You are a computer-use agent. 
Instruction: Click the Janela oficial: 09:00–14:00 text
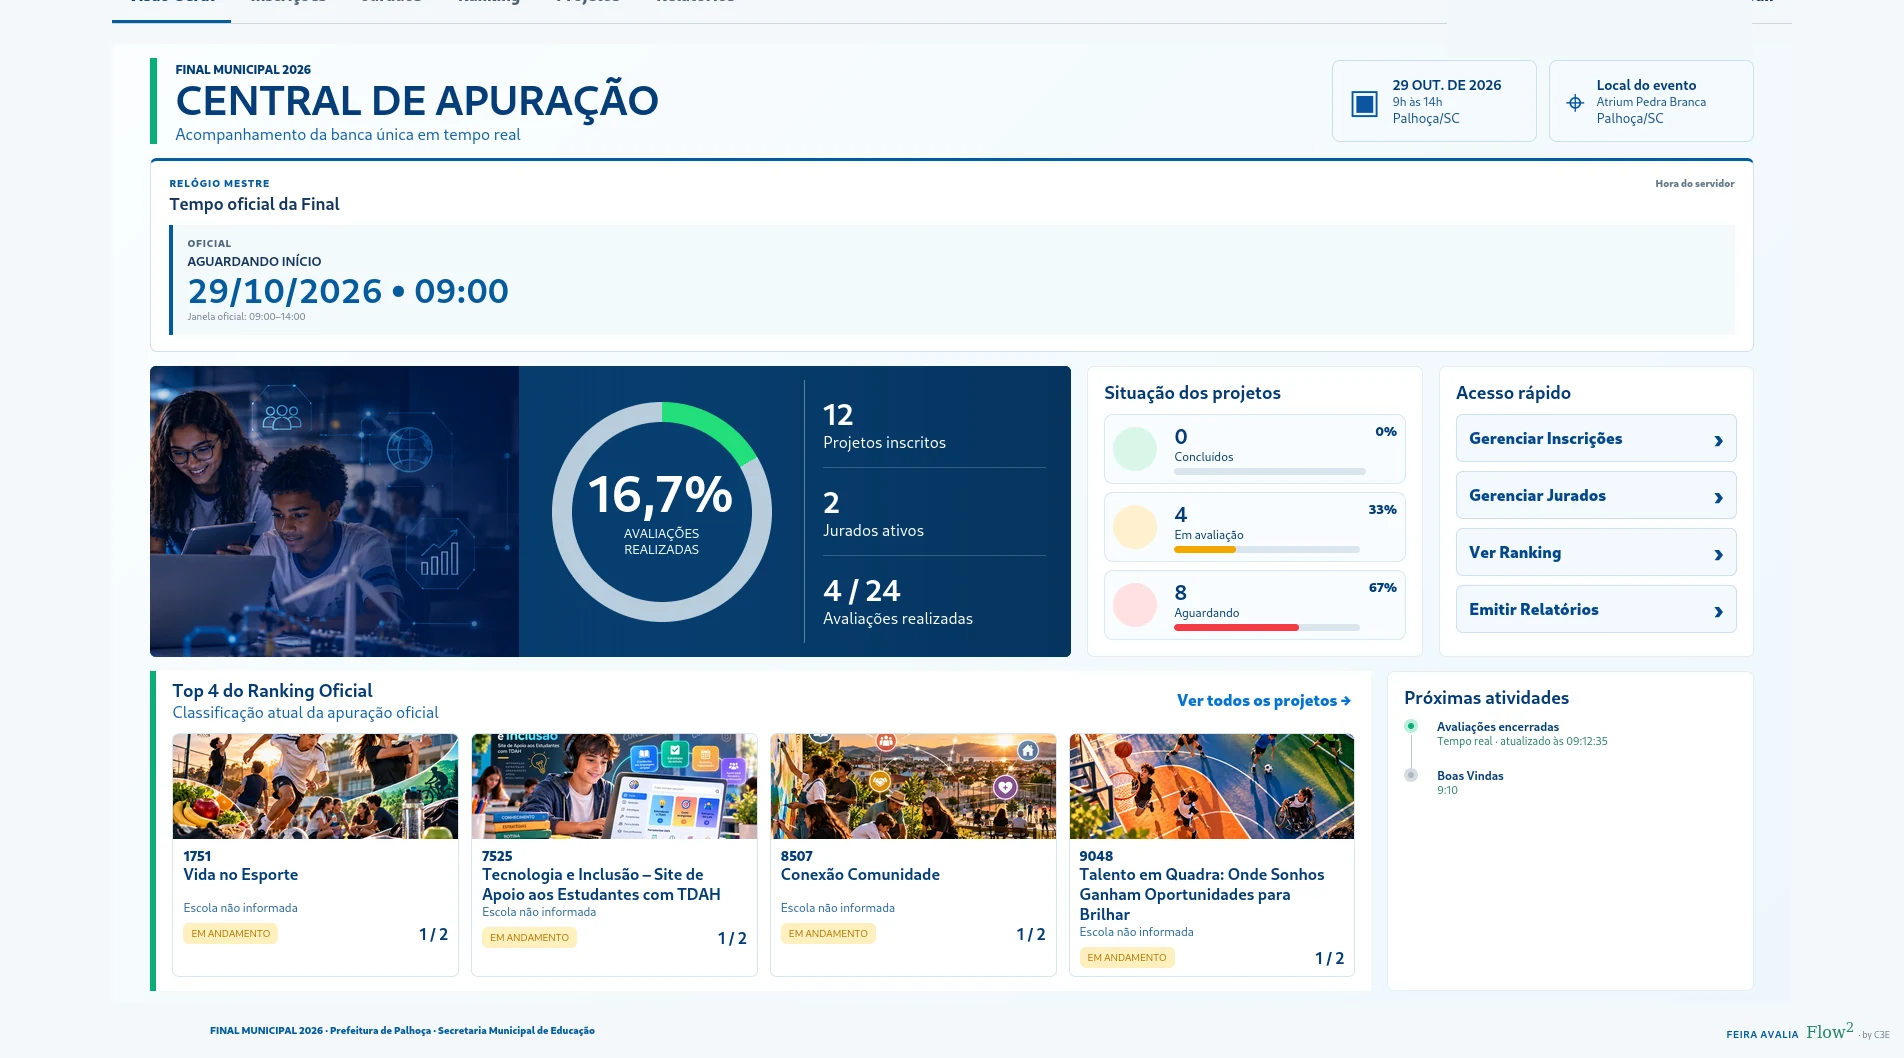click(246, 317)
